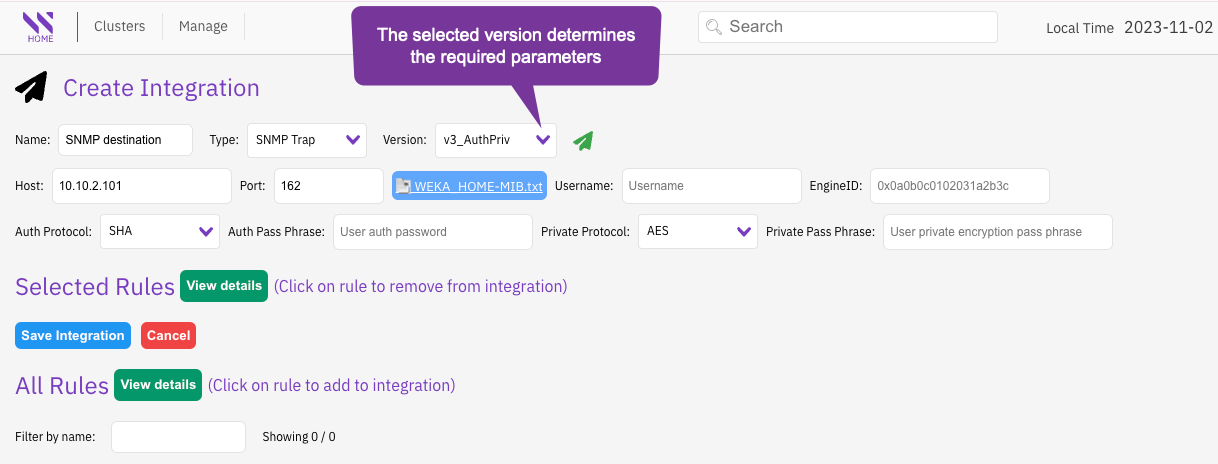This screenshot has height=464, width=1218.
Task: Download the WEKA_HOME-MIB.txt file
Action: [x=470, y=186]
